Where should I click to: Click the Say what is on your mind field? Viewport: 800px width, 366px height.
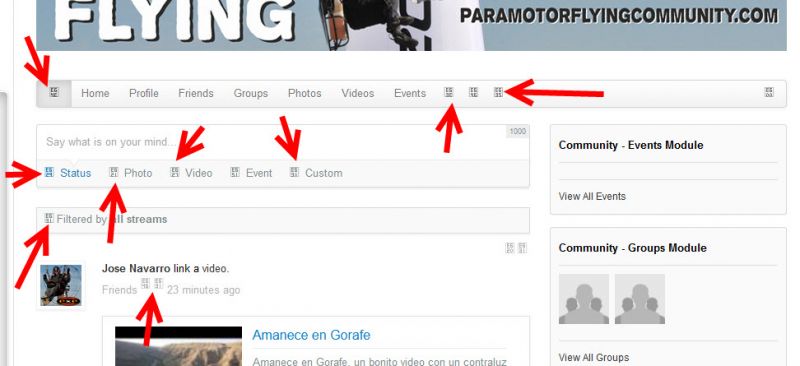283,142
